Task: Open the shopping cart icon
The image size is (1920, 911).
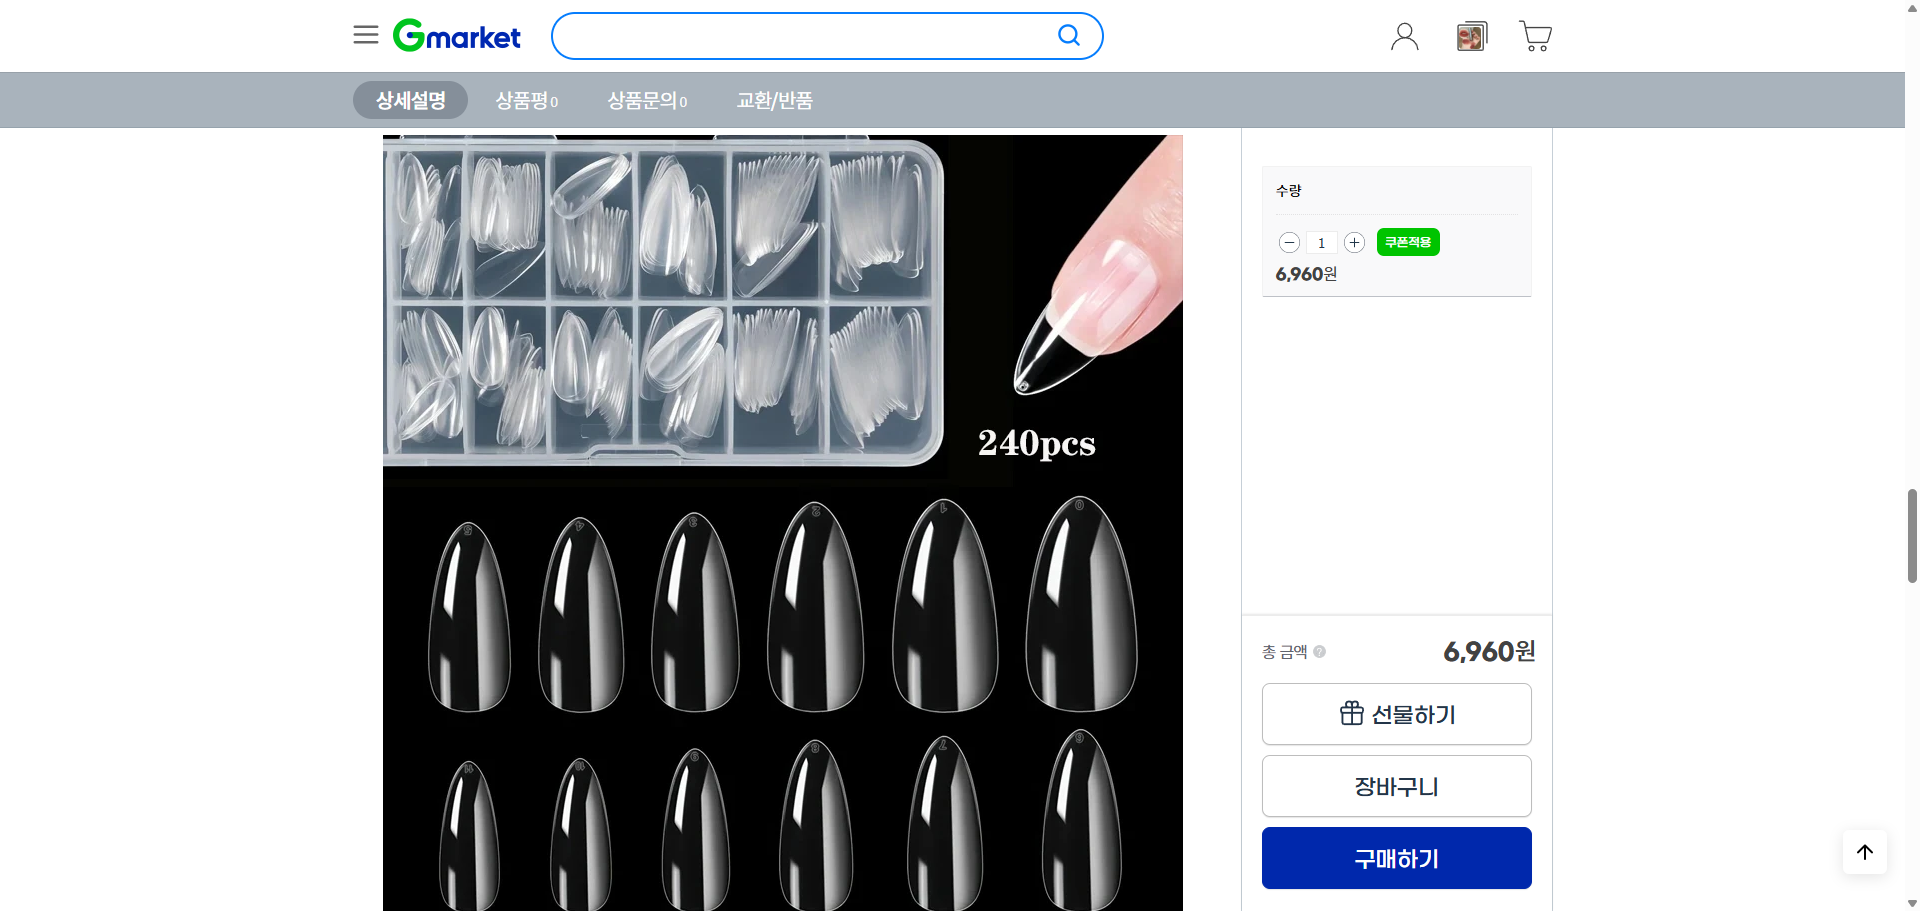Action: tap(1535, 36)
